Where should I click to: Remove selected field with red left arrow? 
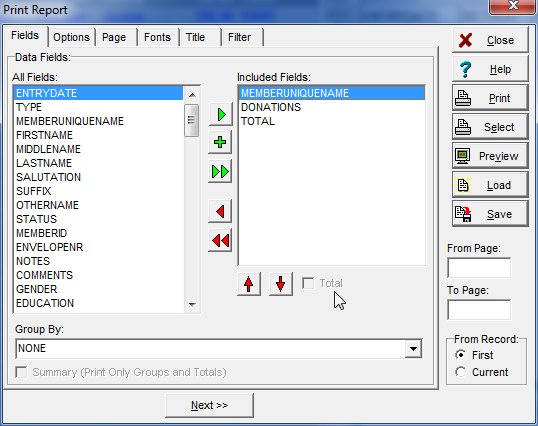220,211
